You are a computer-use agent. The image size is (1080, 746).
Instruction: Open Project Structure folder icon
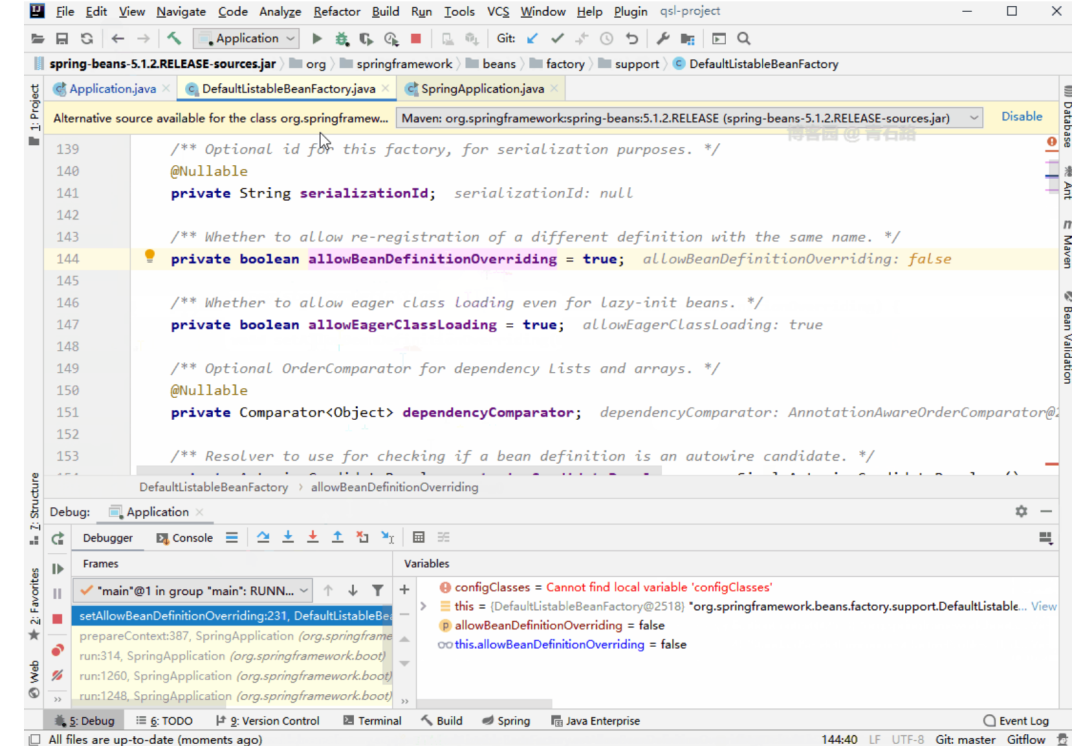(x=687, y=39)
